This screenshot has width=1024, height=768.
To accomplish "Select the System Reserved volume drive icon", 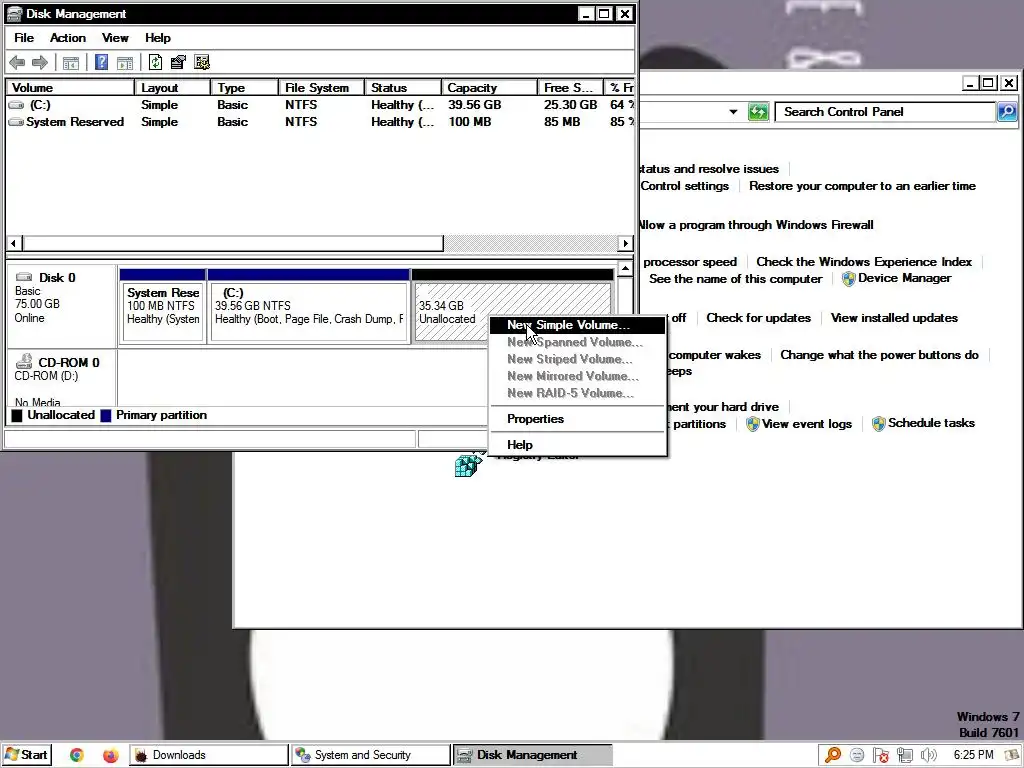I will [16, 121].
